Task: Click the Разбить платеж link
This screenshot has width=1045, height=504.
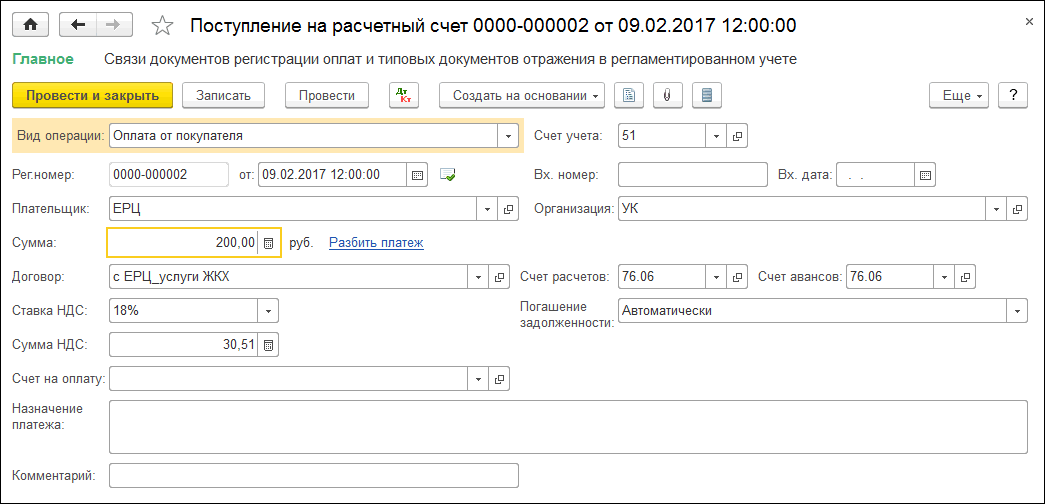Action: (376, 242)
